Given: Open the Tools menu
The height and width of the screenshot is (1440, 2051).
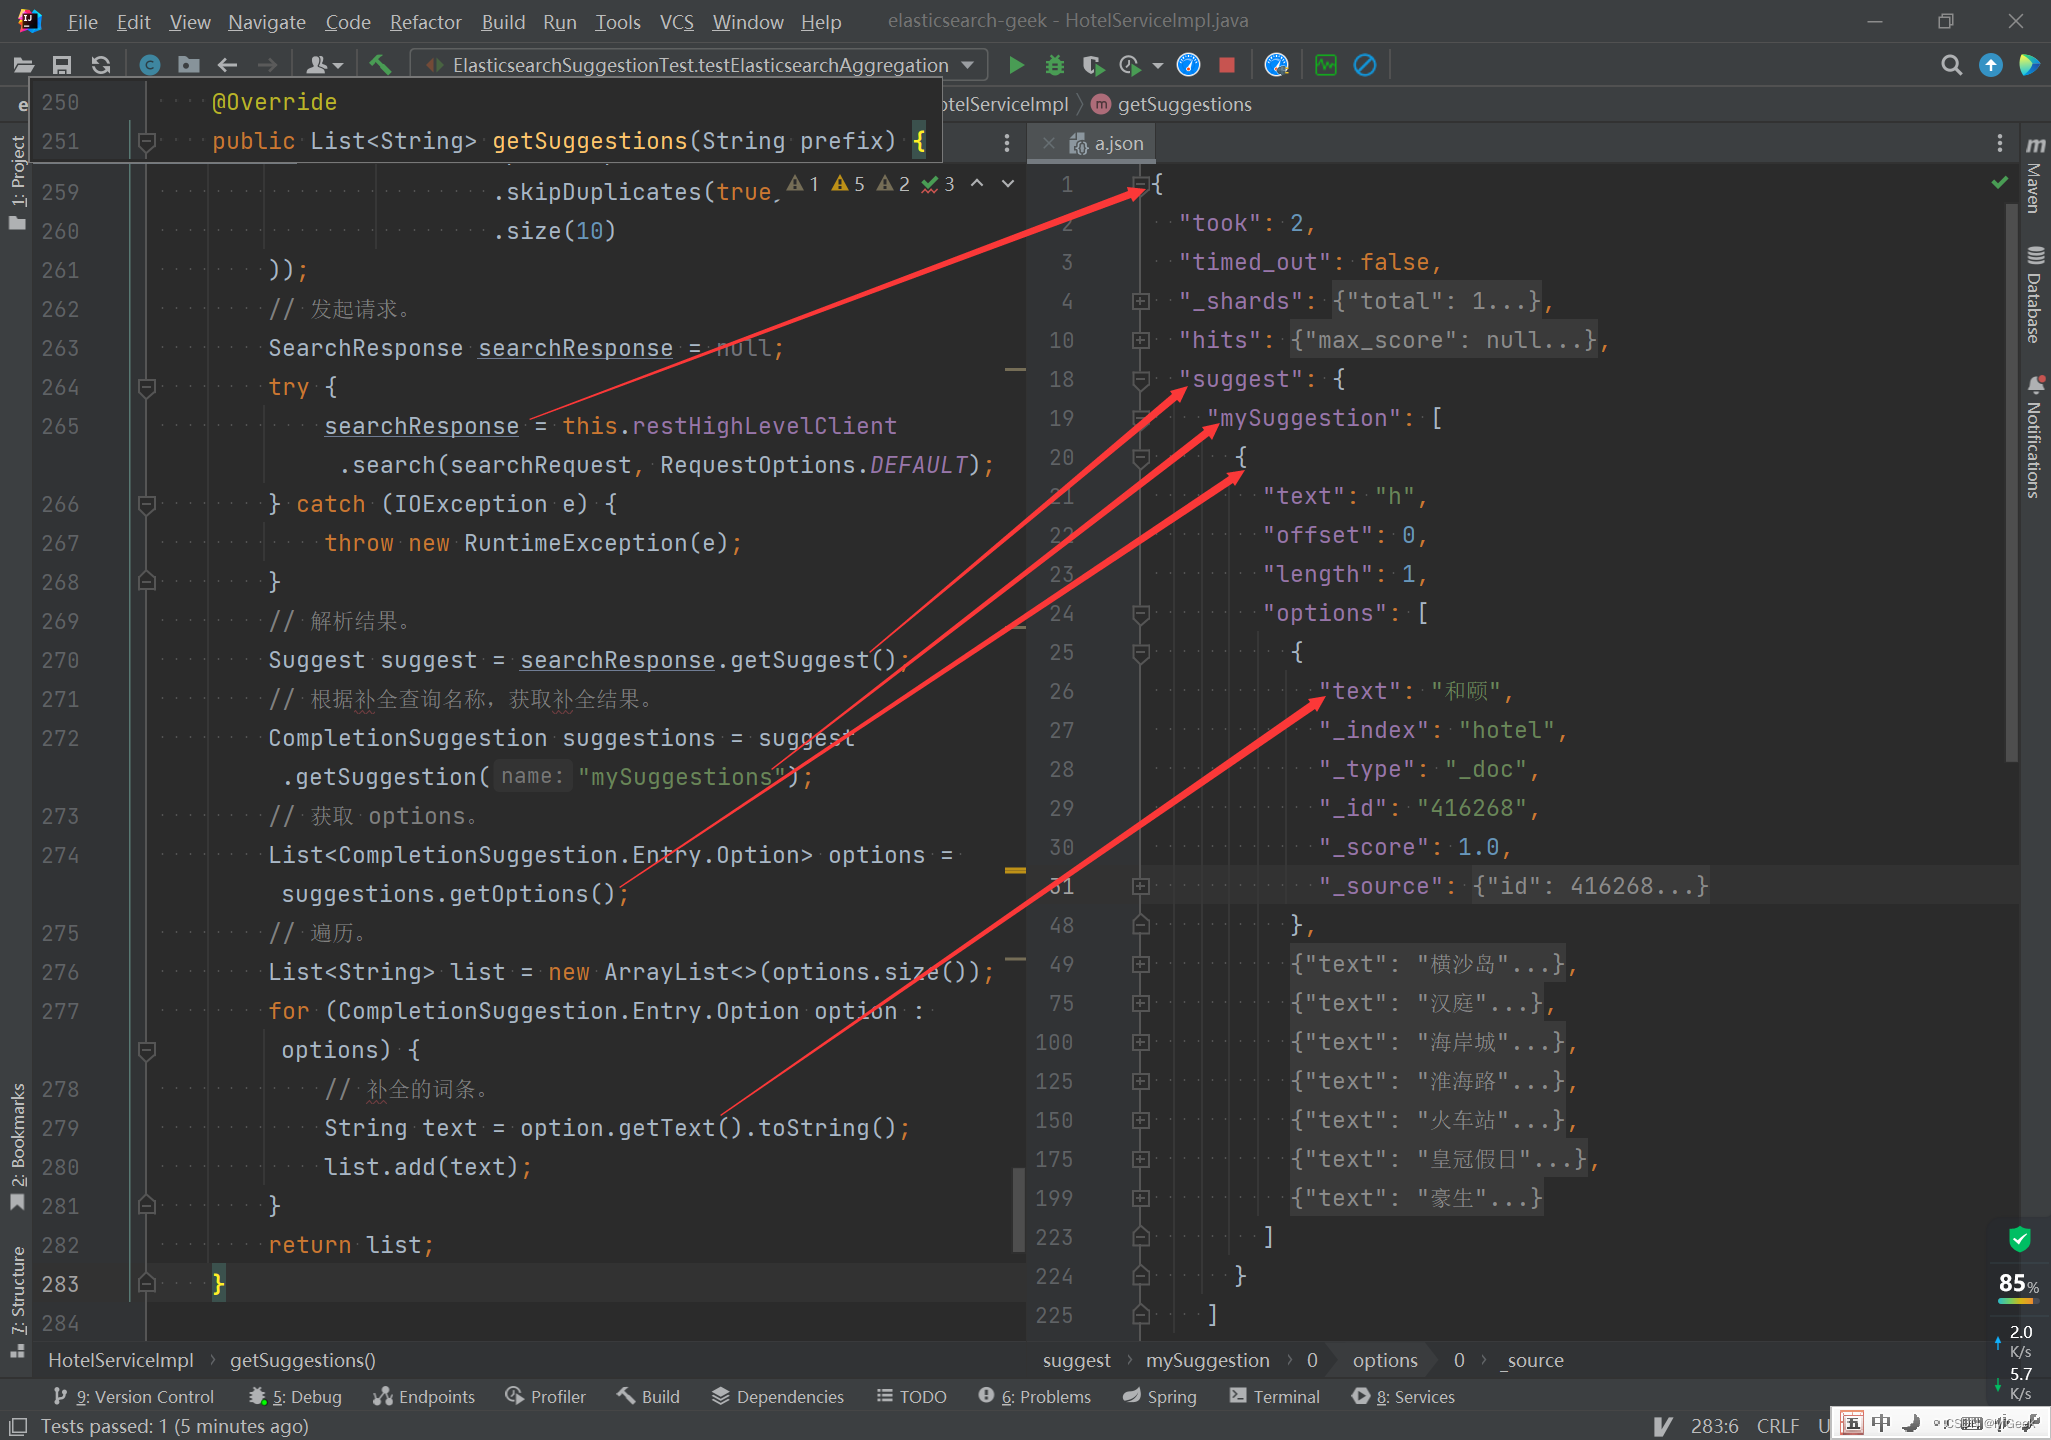Looking at the screenshot, I should click(x=618, y=21).
